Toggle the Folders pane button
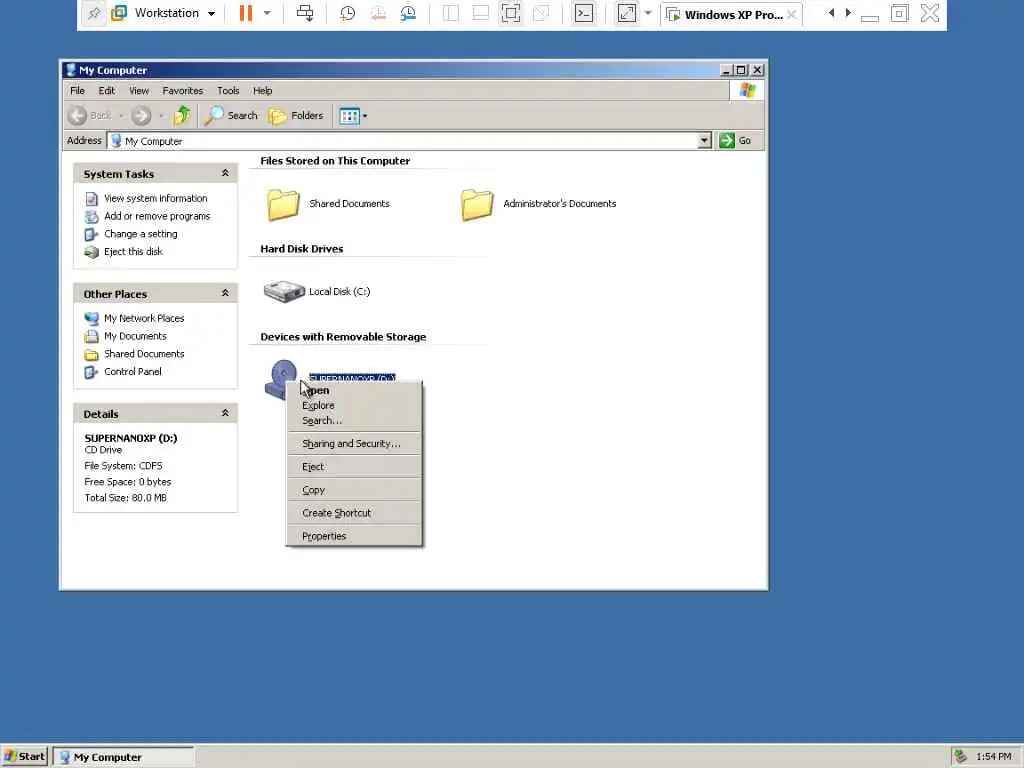 click(296, 116)
